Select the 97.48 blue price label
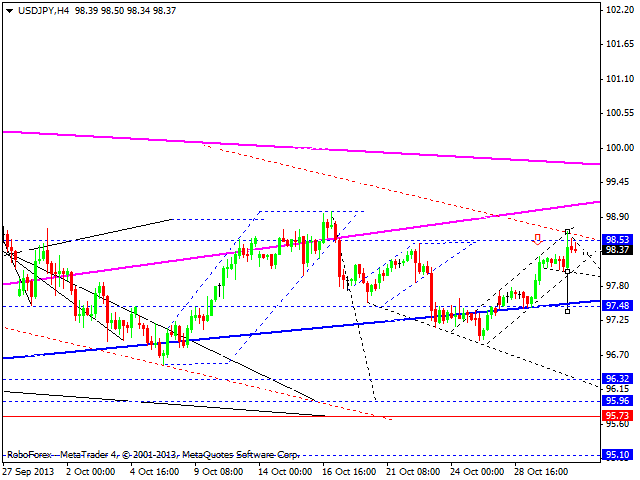Image resolution: width=640 pixels, height=480 pixels. click(617, 305)
